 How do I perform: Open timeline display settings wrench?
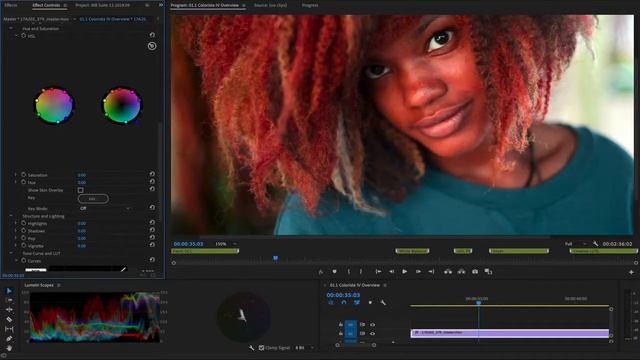[383, 302]
